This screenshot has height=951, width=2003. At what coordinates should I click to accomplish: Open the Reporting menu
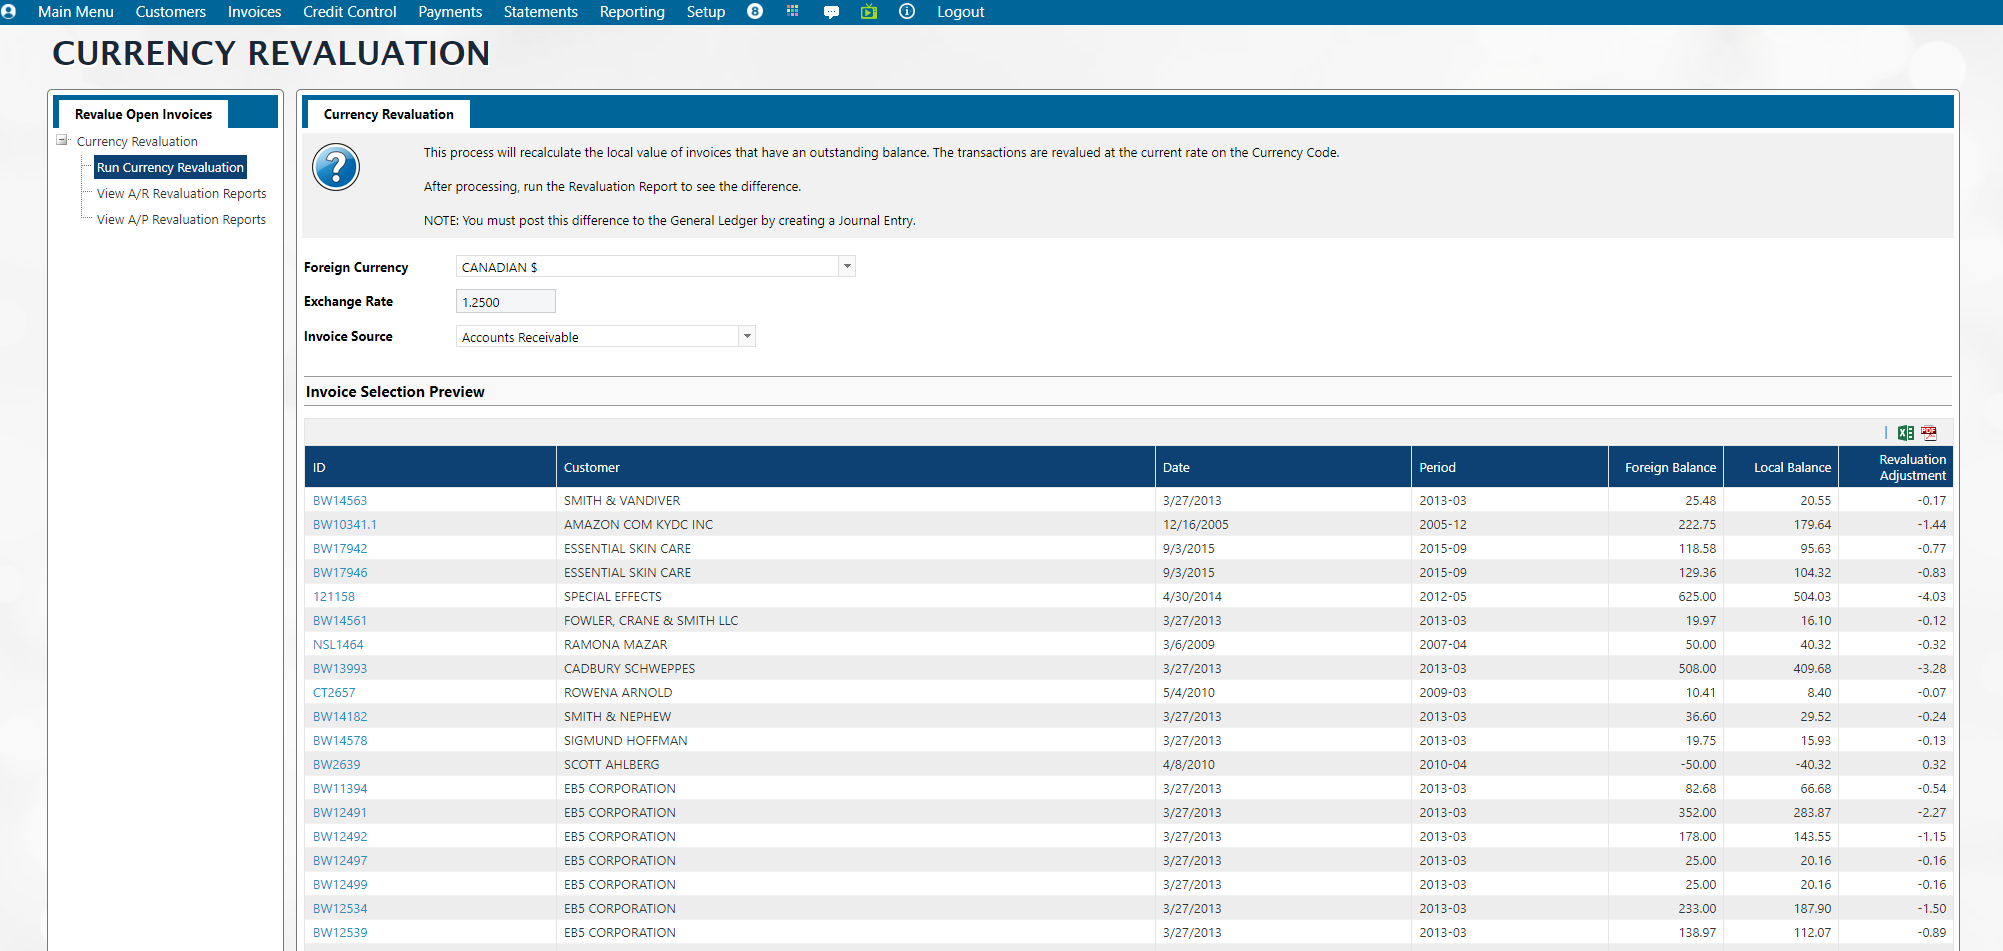point(632,12)
